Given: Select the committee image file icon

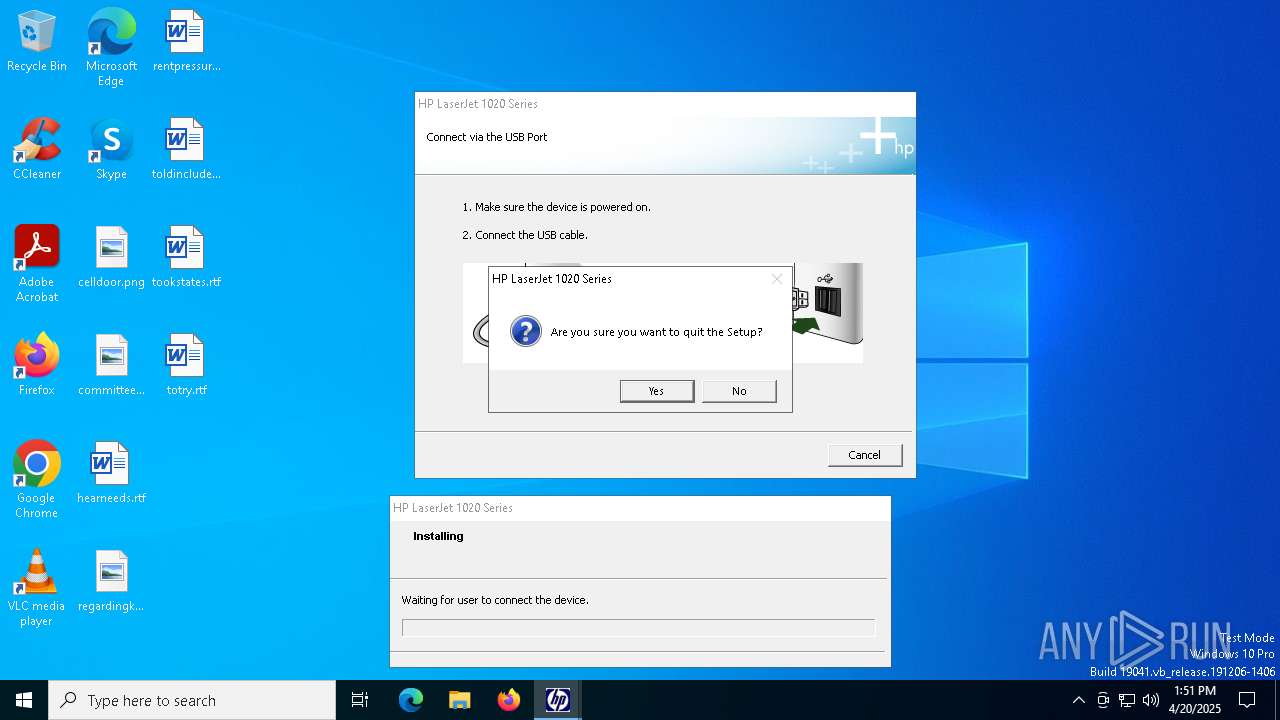Looking at the screenshot, I should coord(111,366).
